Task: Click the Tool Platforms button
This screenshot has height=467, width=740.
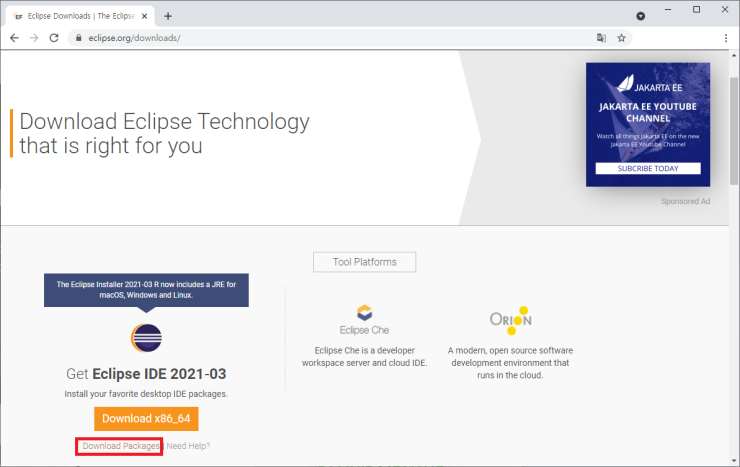Action: 364,262
